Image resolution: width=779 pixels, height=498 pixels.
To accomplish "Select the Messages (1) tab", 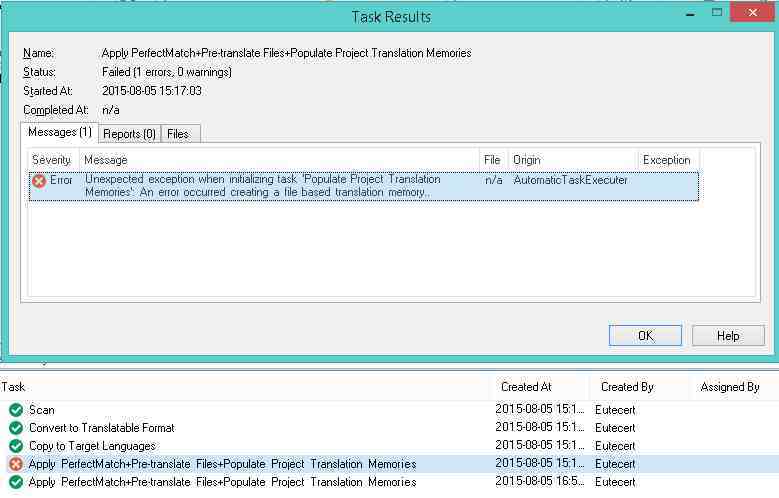I will [59, 132].
